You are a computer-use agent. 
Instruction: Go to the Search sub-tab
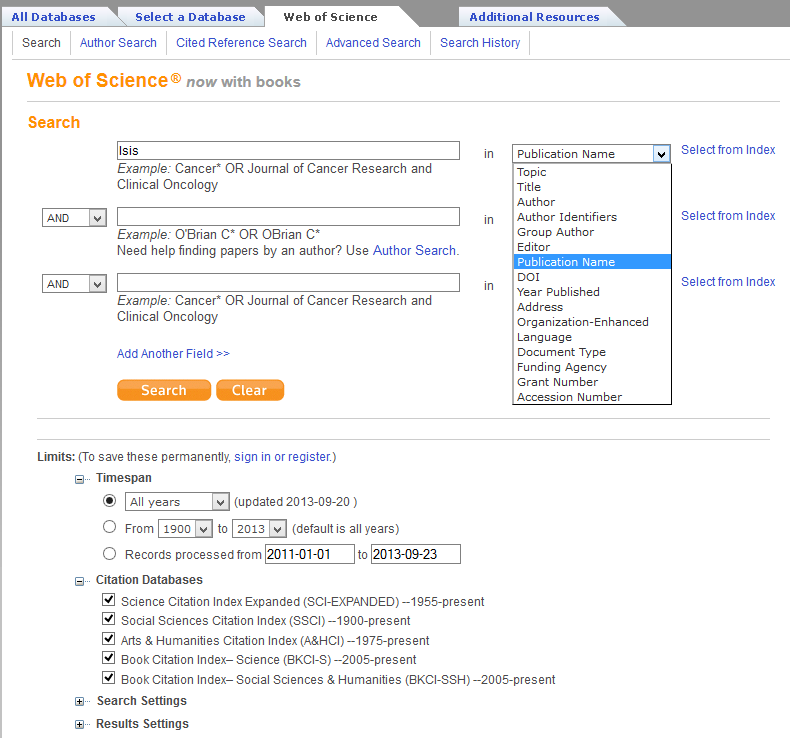coord(41,43)
